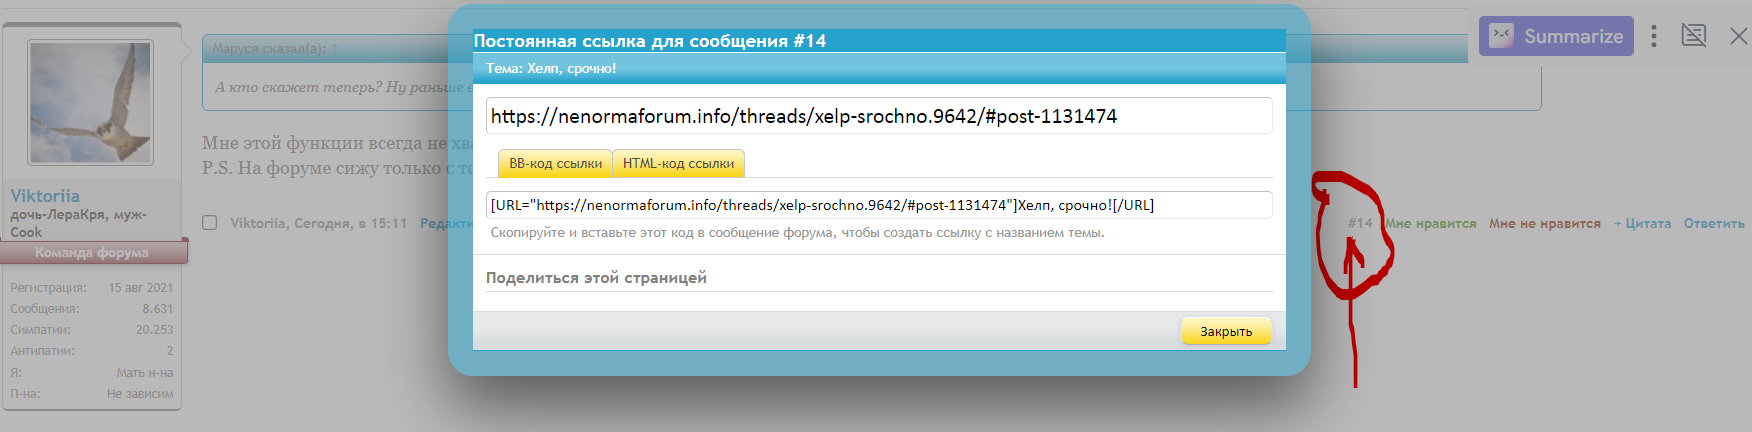Screen dimensions: 1752x432
Task: Open Viktoriia's bird avatar
Action: (91, 102)
